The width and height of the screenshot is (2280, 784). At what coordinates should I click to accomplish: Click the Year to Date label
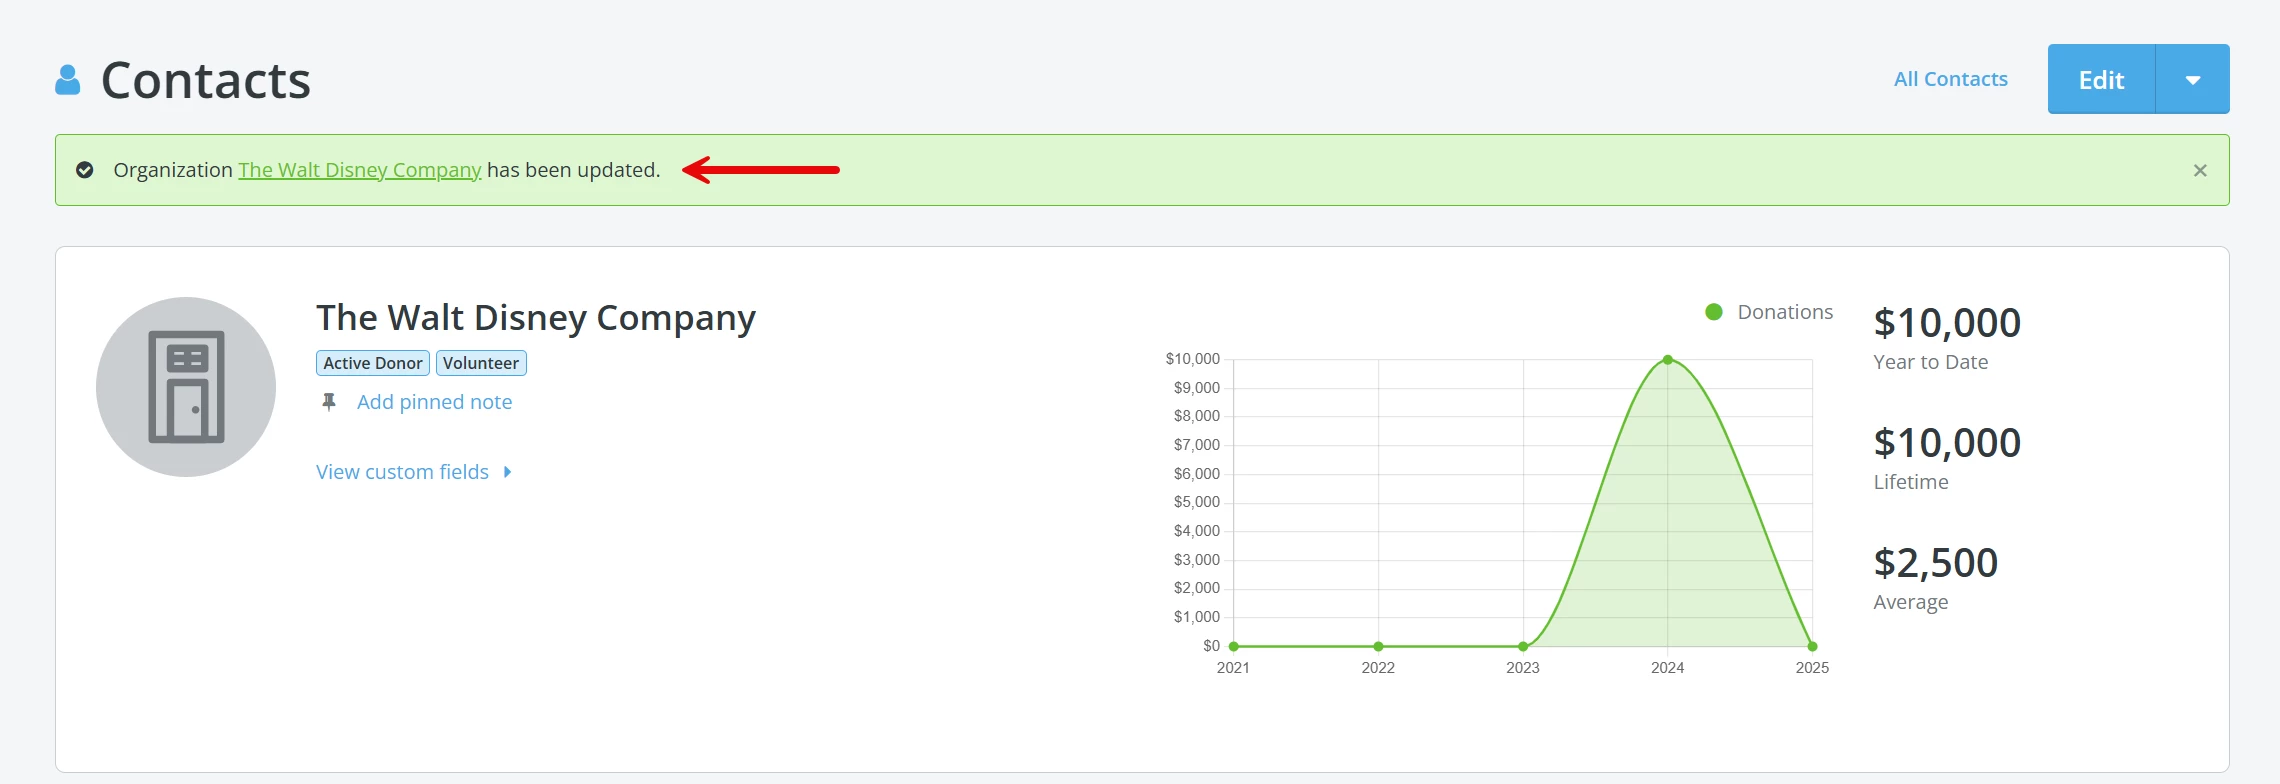[x=1931, y=362]
